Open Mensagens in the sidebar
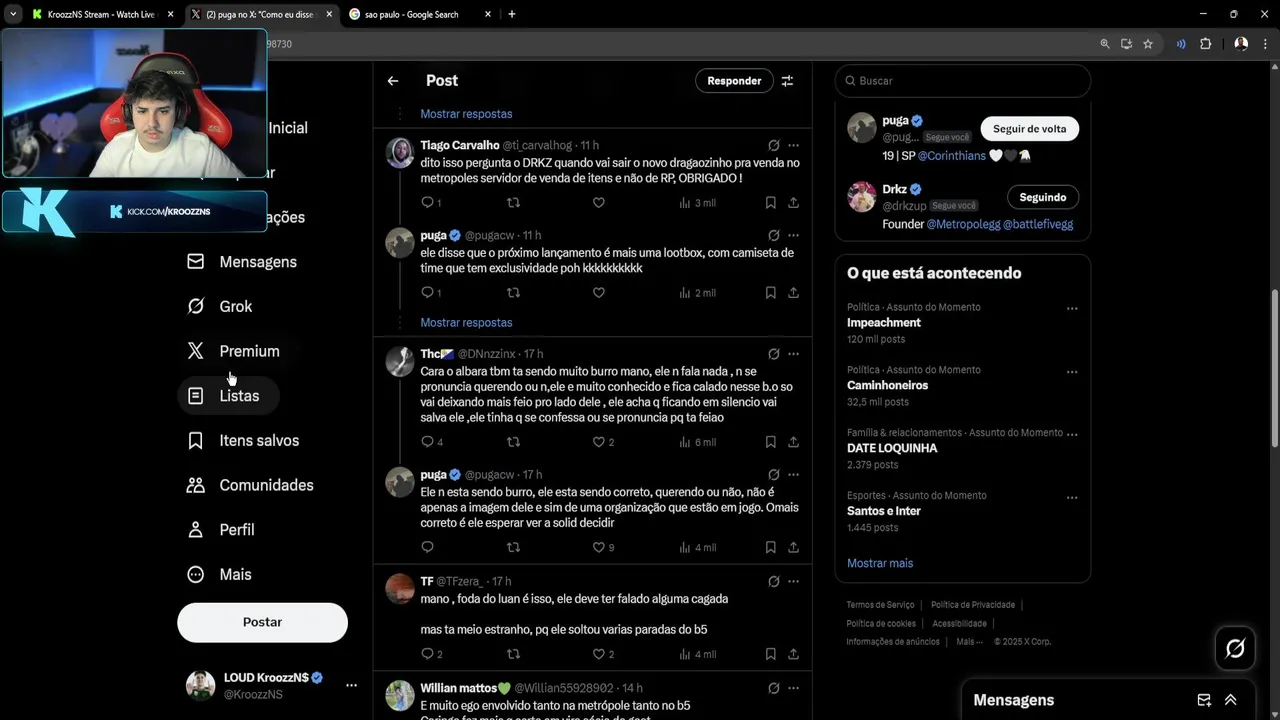The height and width of the screenshot is (720, 1280). [243, 262]
